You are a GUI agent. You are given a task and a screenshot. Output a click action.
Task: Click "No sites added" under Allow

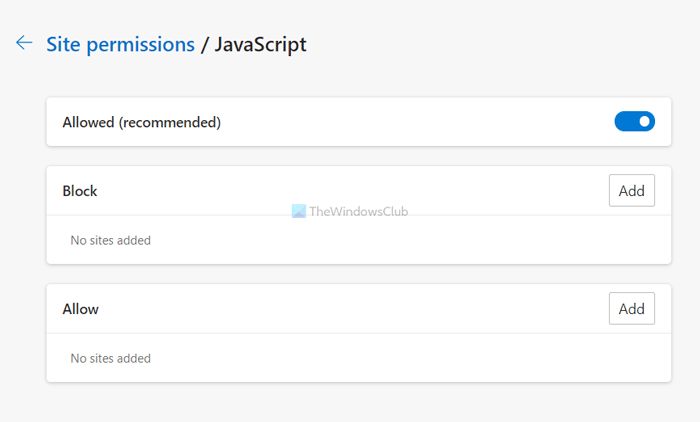click(111, 358)
